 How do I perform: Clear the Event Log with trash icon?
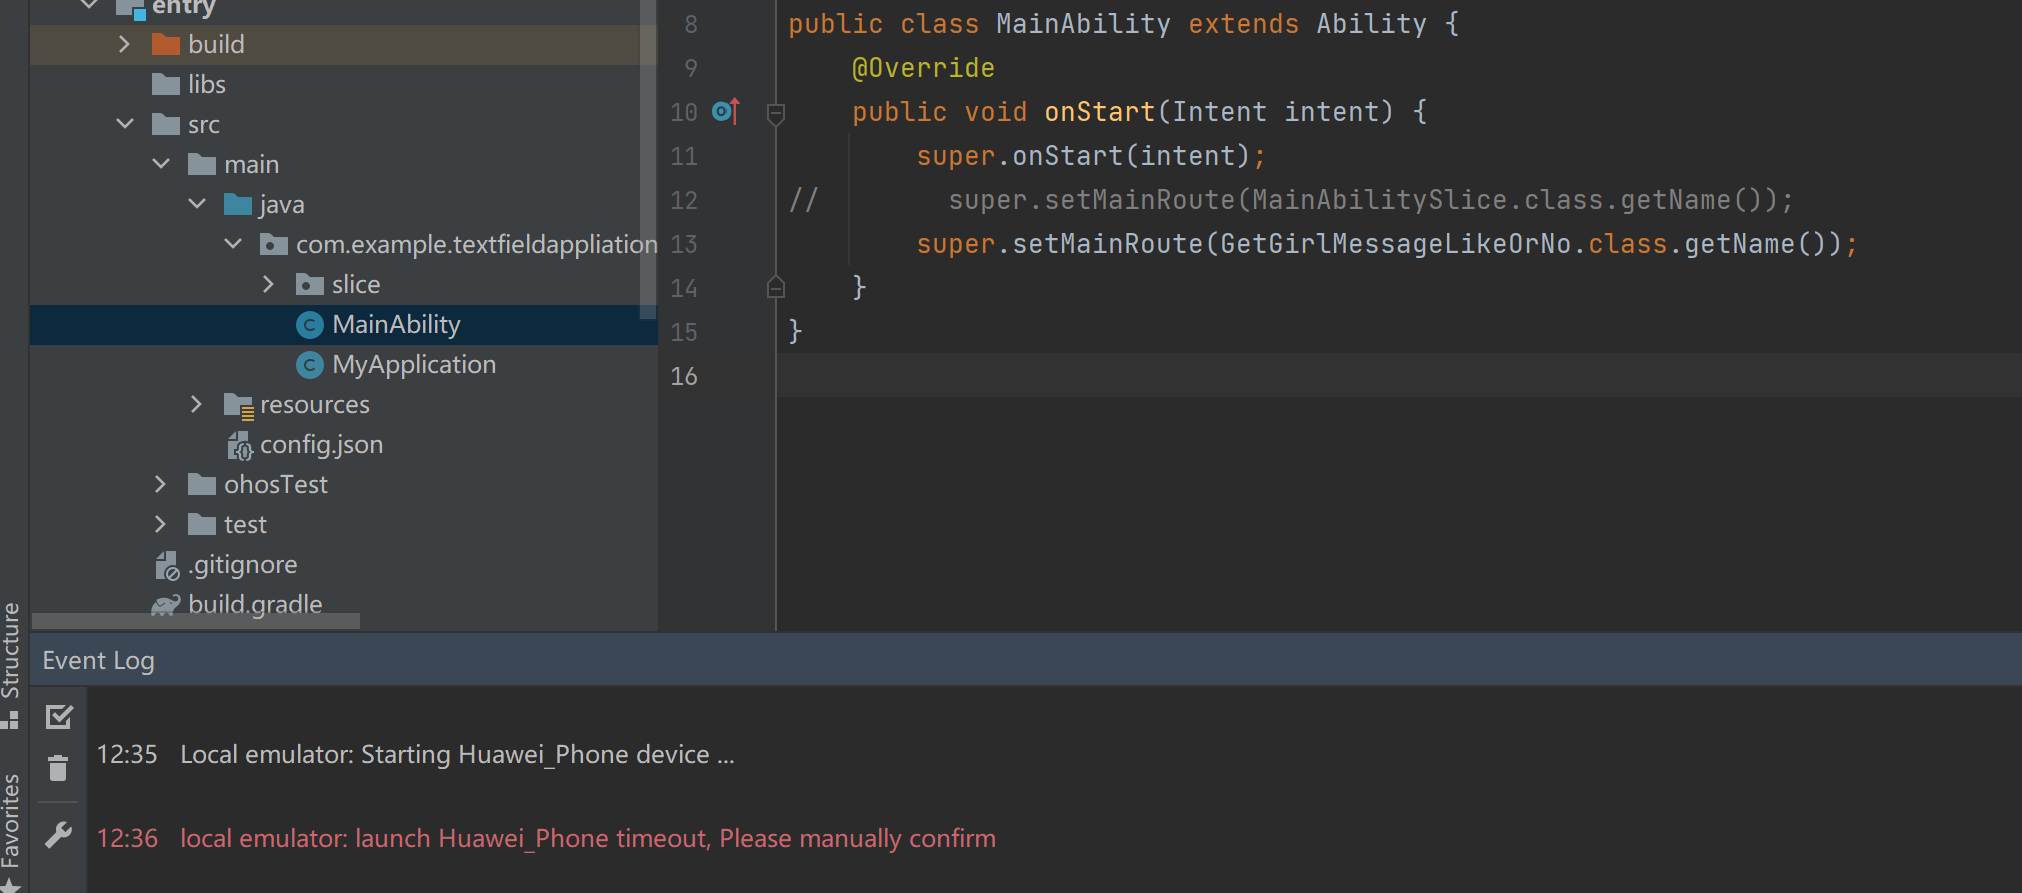point(58,768)
